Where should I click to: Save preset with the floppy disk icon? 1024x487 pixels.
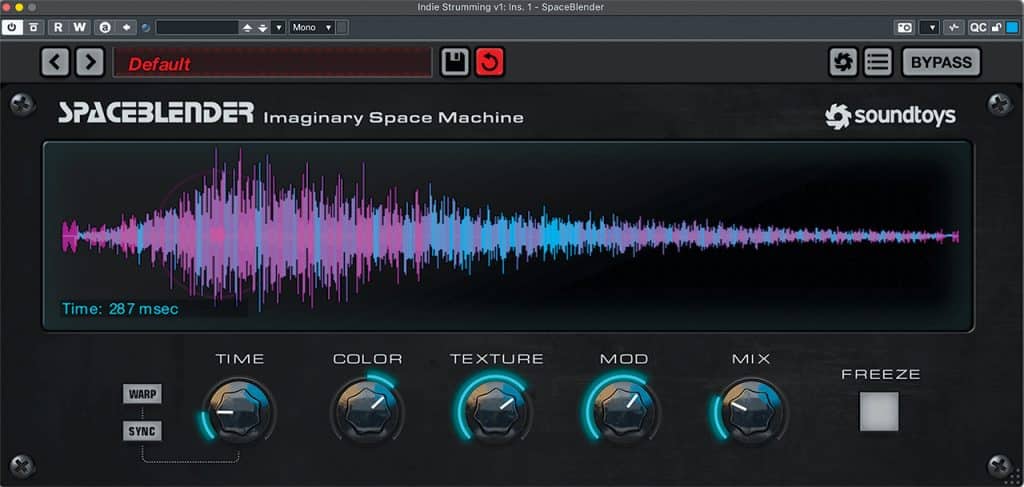(x=455, y=62)
